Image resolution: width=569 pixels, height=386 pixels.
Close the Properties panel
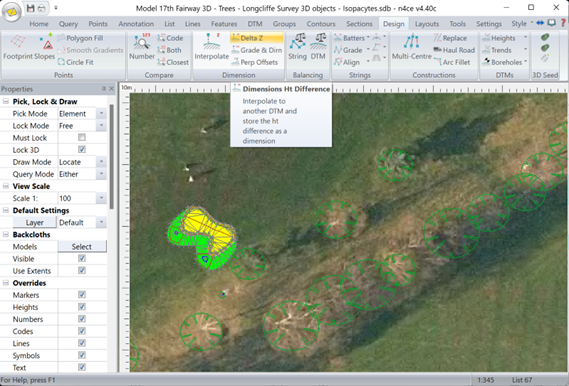(111, 89)
